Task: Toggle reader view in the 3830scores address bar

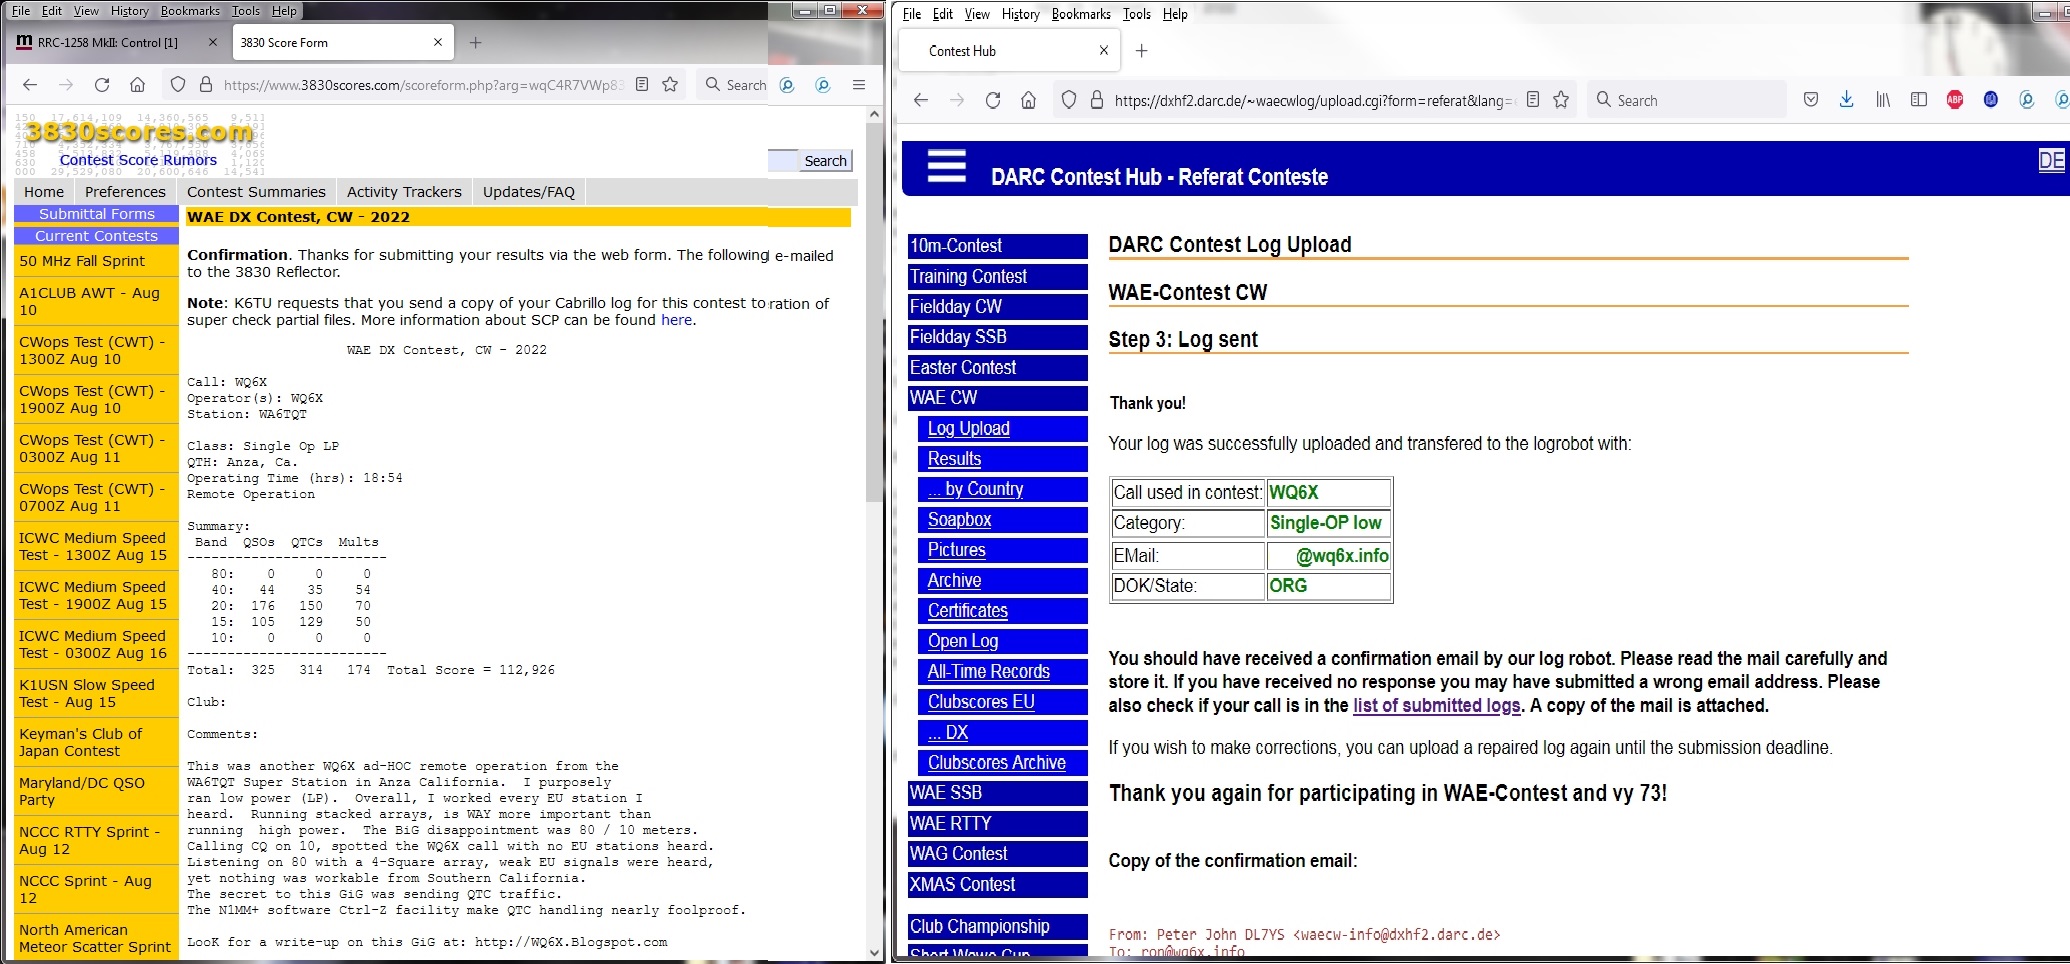Action: 642,85
